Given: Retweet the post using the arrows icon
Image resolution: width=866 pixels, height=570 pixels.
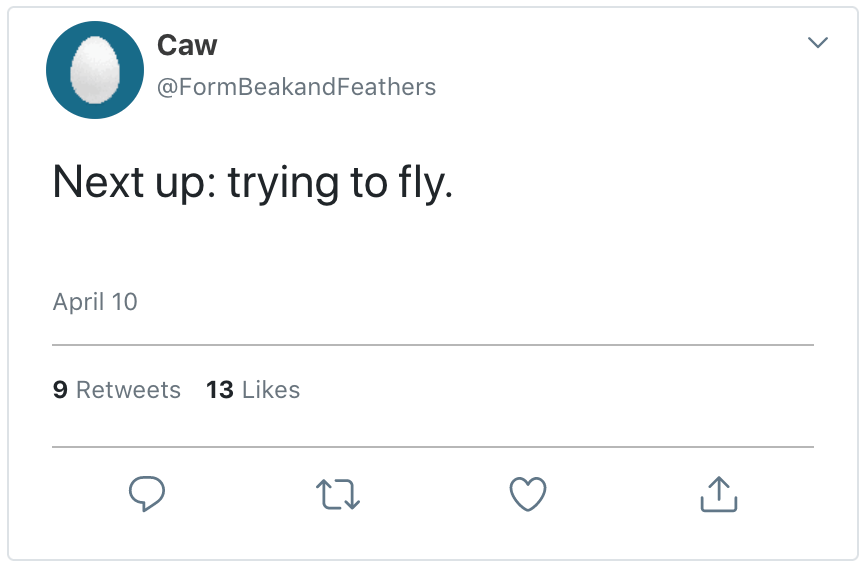Looking at the screenshot, I should [338, 494].
